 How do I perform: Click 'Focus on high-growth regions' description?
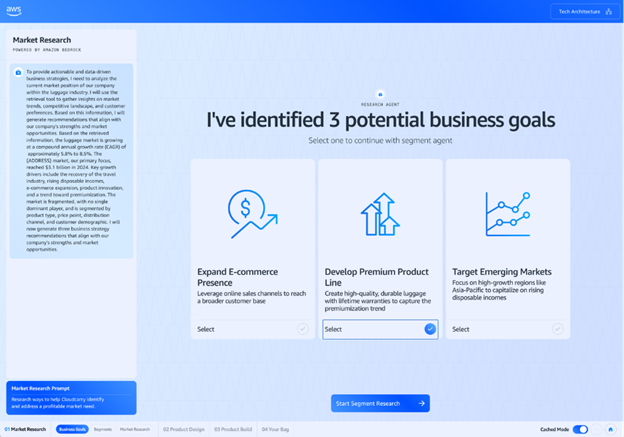[499, 290]
